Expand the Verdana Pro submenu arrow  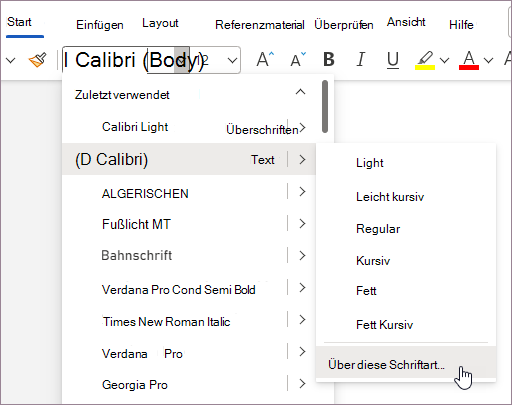(302, 352)
